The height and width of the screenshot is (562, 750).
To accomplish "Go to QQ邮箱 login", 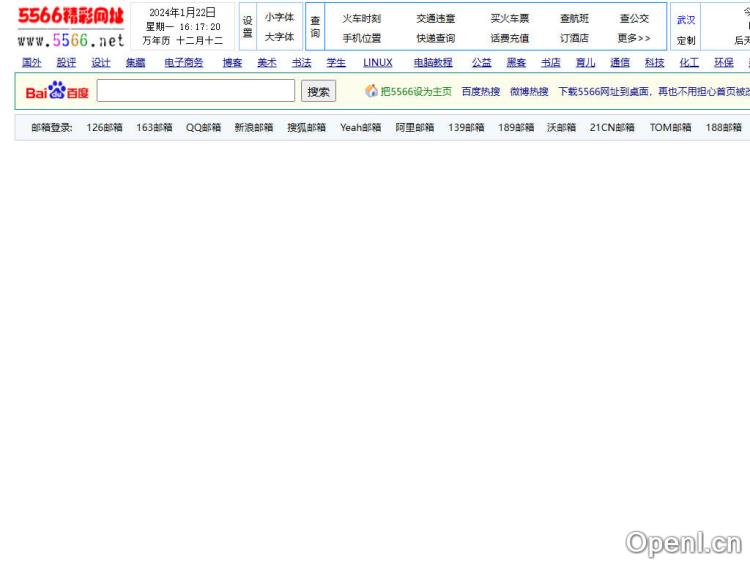I will 203,128.
